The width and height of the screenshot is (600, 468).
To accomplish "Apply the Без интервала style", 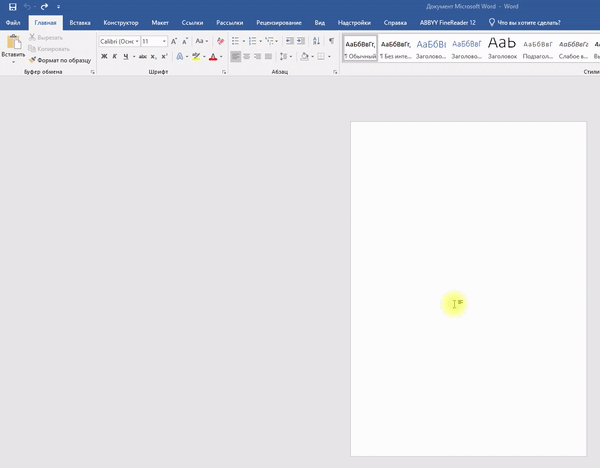I will [396, 48].
